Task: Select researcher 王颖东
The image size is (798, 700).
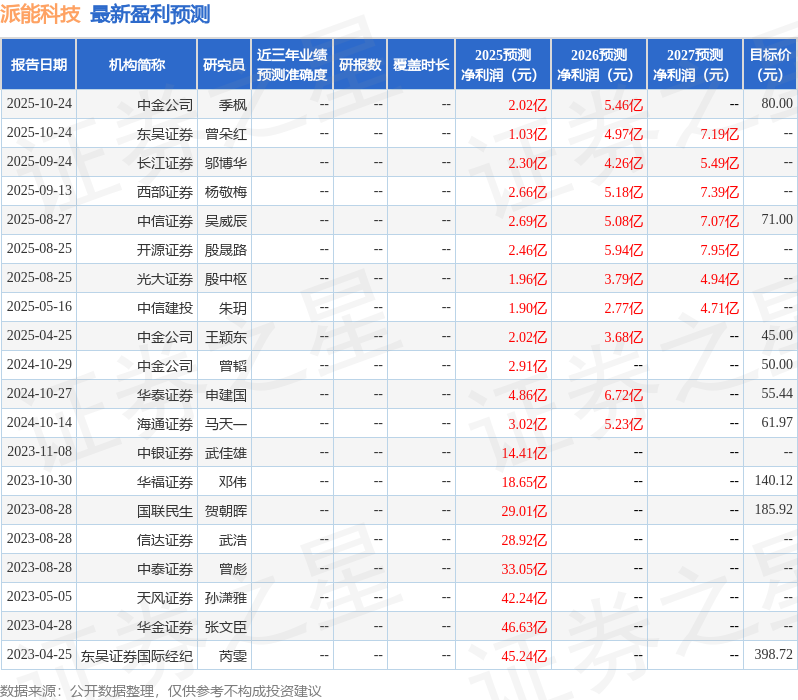Action: [226, 337]
